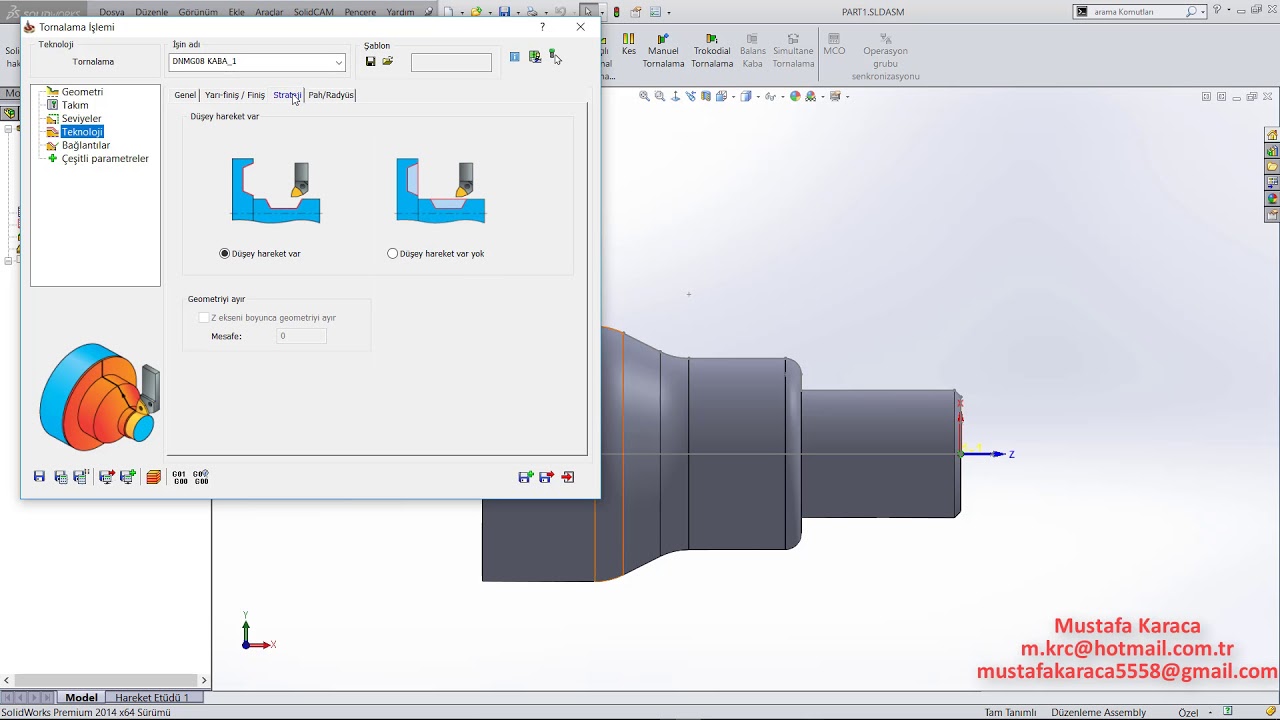The width and height of the screenshot is (1280, 720).
Task: Select the 'Düşey hareket var' radio button
Action: click(225, 254)
